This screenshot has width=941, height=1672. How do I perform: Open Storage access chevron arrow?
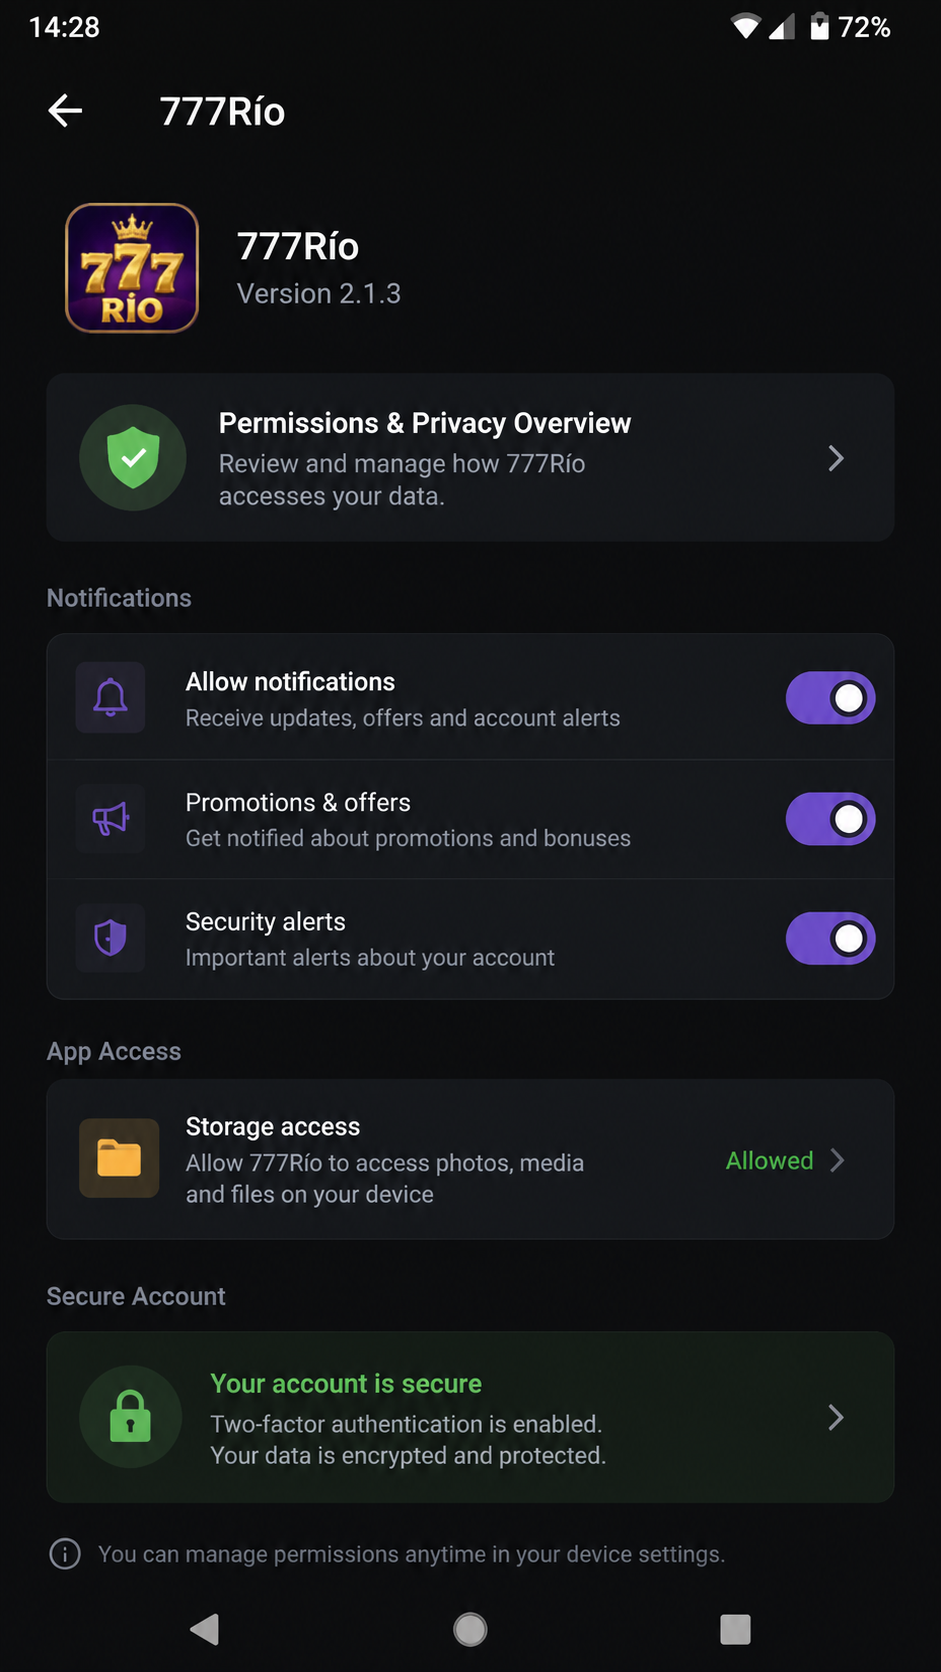click(x=838, y=1160)
